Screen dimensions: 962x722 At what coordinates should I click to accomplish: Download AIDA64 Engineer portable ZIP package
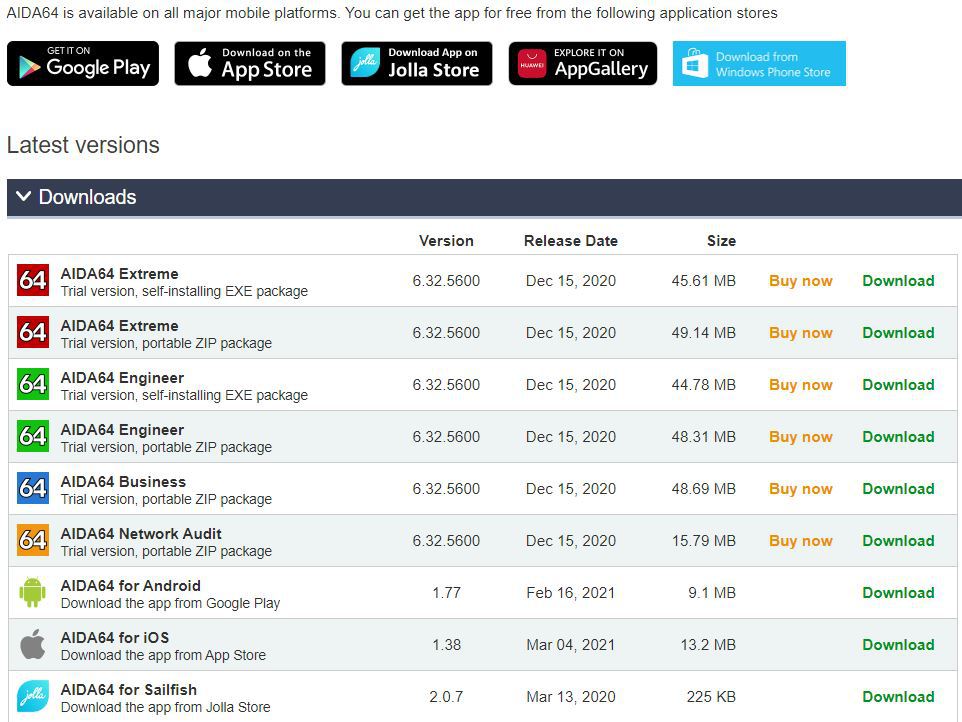pos(898,437)
